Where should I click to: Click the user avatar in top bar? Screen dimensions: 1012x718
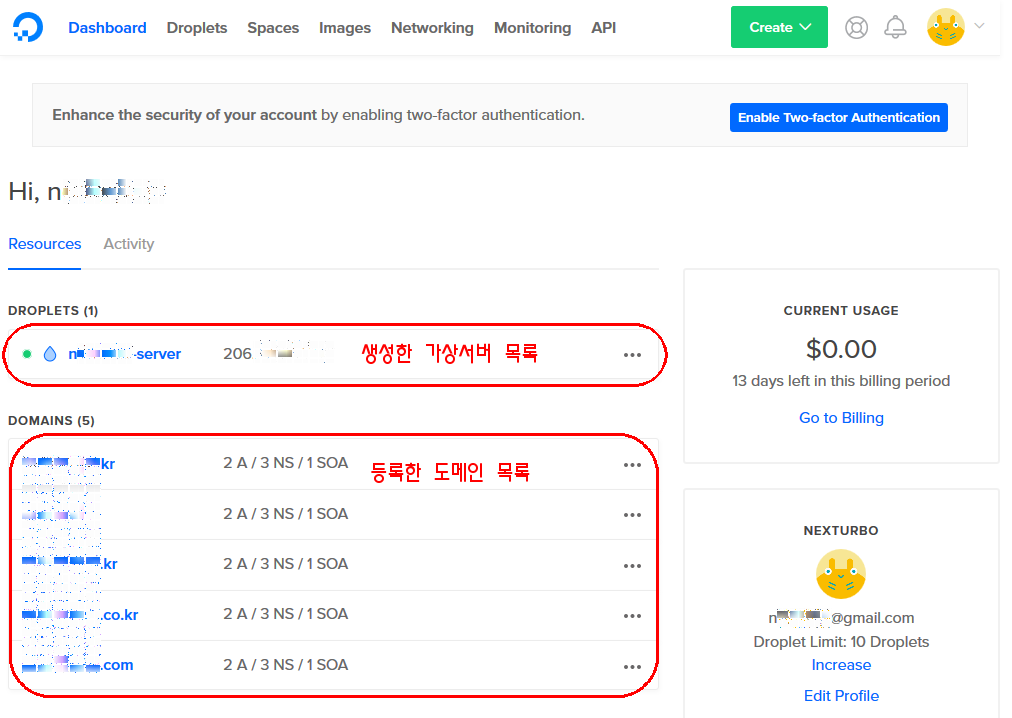tap(945, 27)
